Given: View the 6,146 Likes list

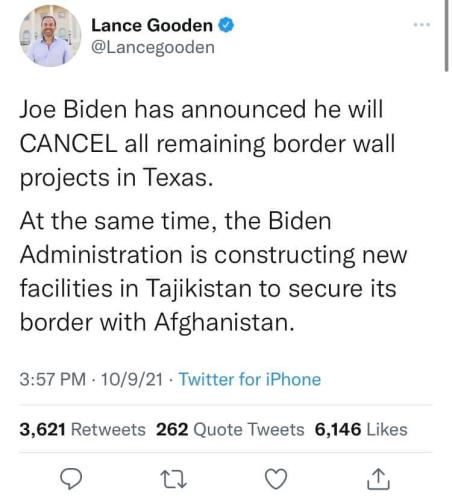Looking at the screenshot, I should [x=361, y=429].
